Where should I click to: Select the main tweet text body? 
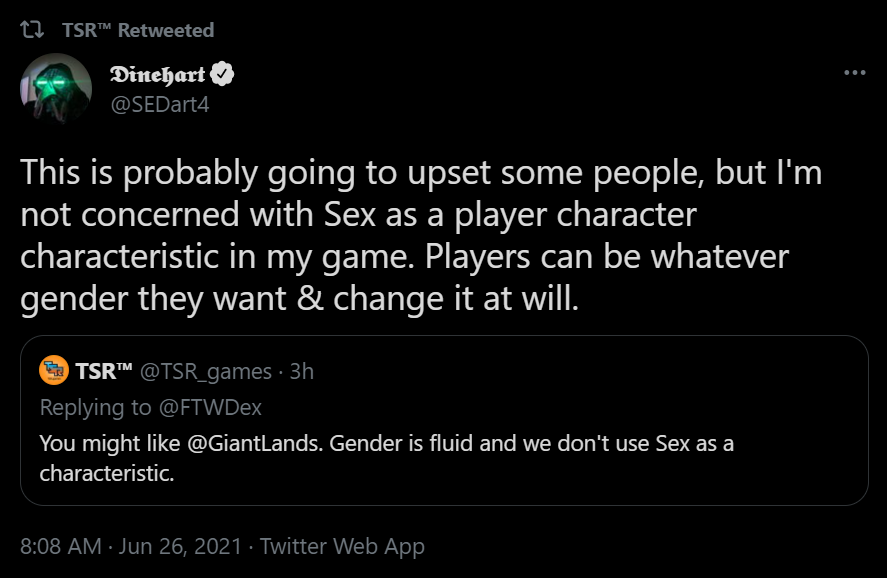pos(420,234)
